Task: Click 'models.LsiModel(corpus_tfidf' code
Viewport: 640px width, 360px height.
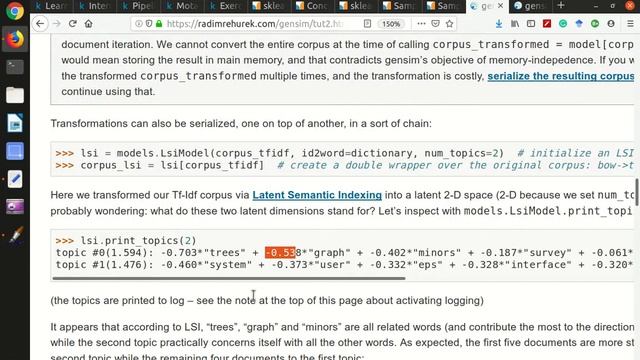Action: point(203,153)
